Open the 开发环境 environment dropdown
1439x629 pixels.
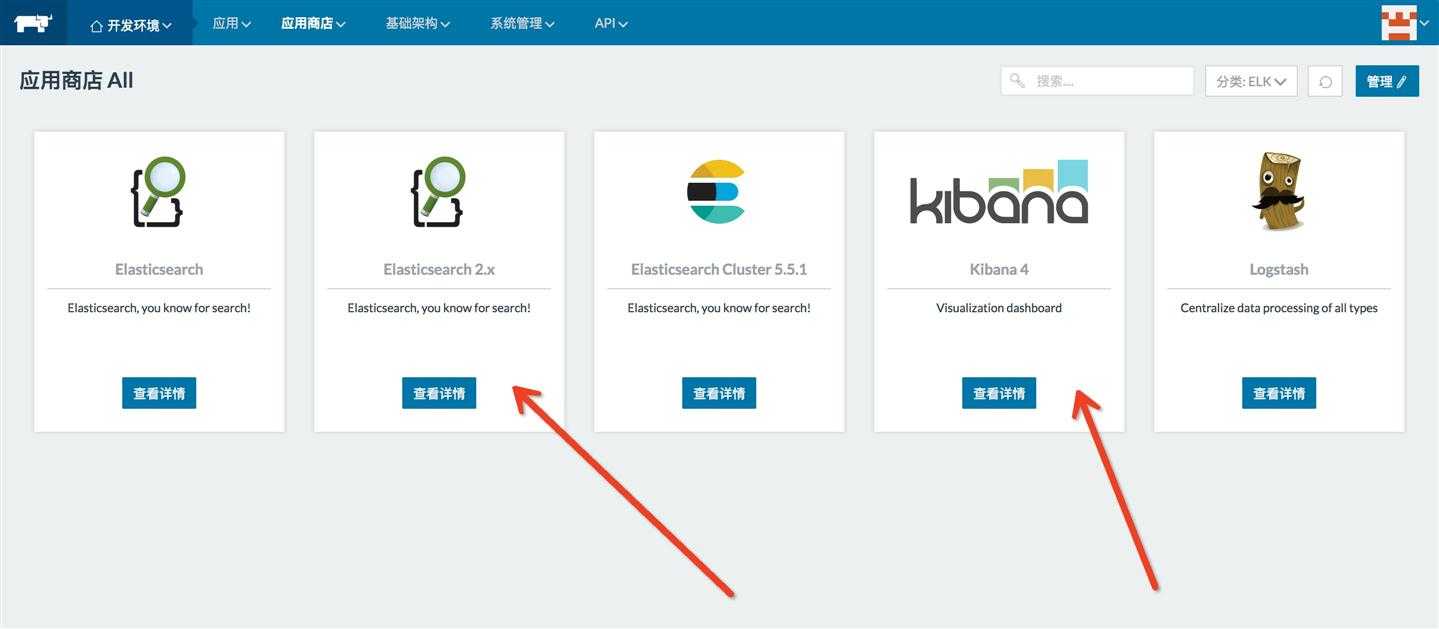(x=130, y=24)
